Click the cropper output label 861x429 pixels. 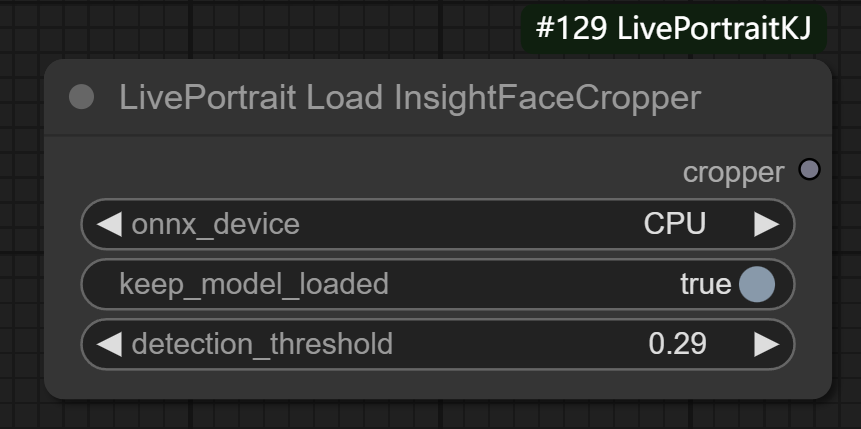(733, 172)
